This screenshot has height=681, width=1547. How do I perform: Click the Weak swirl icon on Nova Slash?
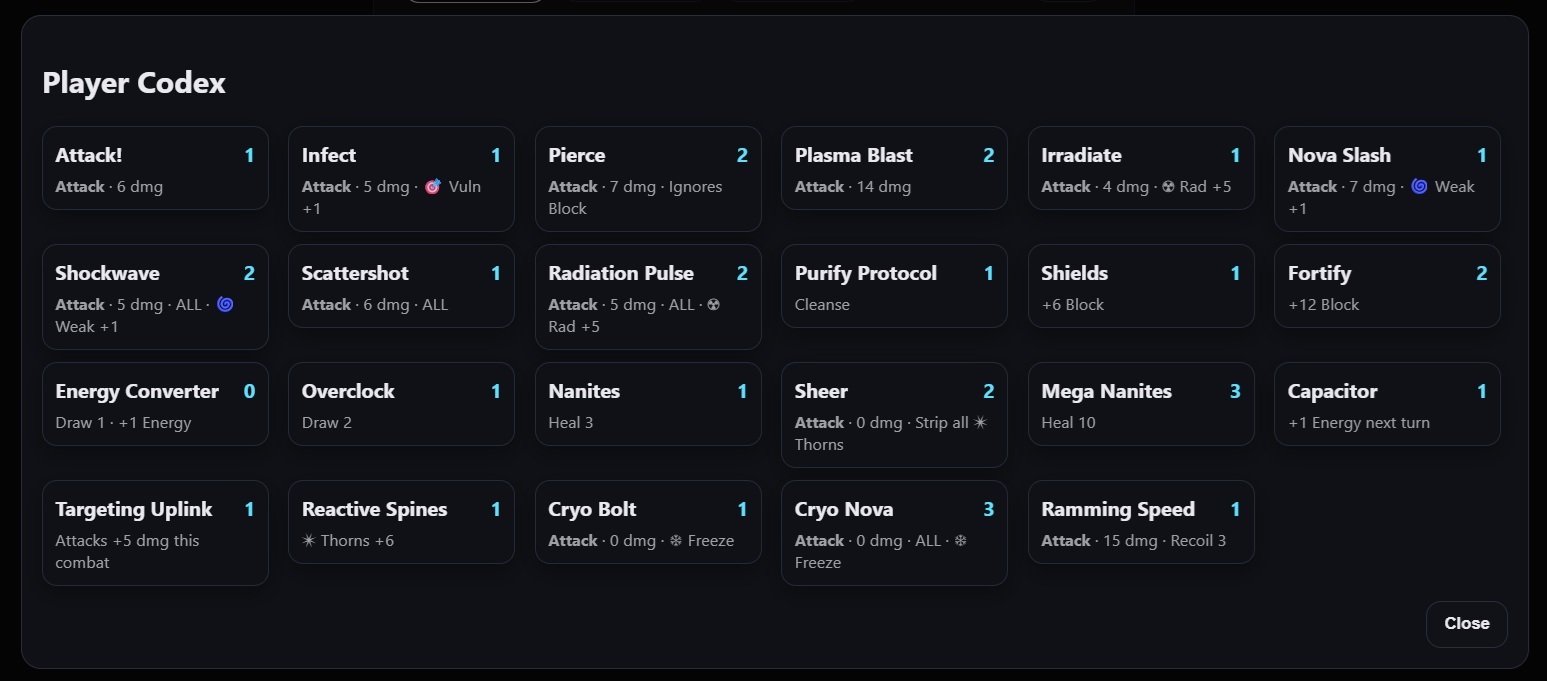coord(1419,187)
